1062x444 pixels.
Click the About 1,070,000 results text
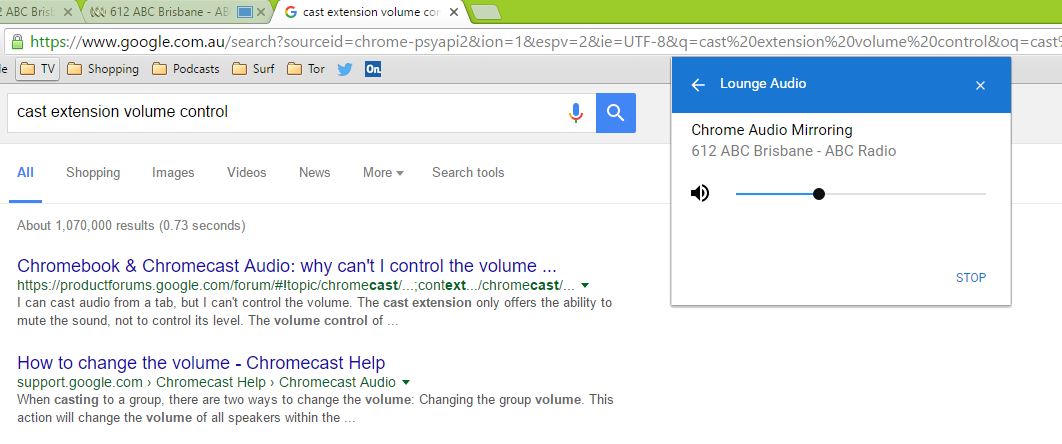coord(131,225)
